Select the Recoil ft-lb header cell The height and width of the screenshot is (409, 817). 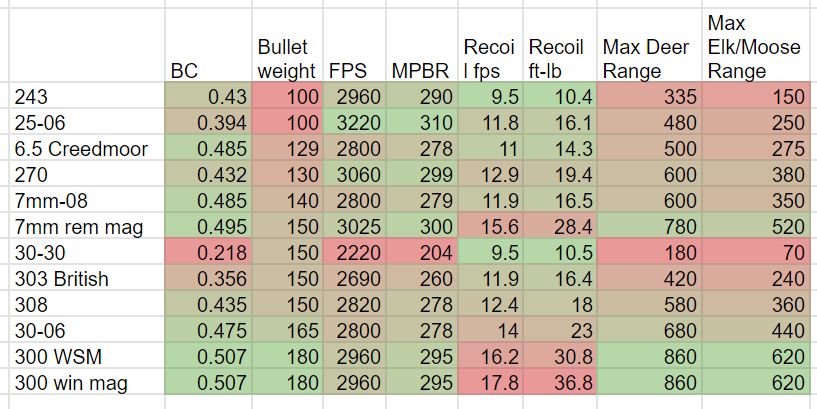(x=560, y=45)
